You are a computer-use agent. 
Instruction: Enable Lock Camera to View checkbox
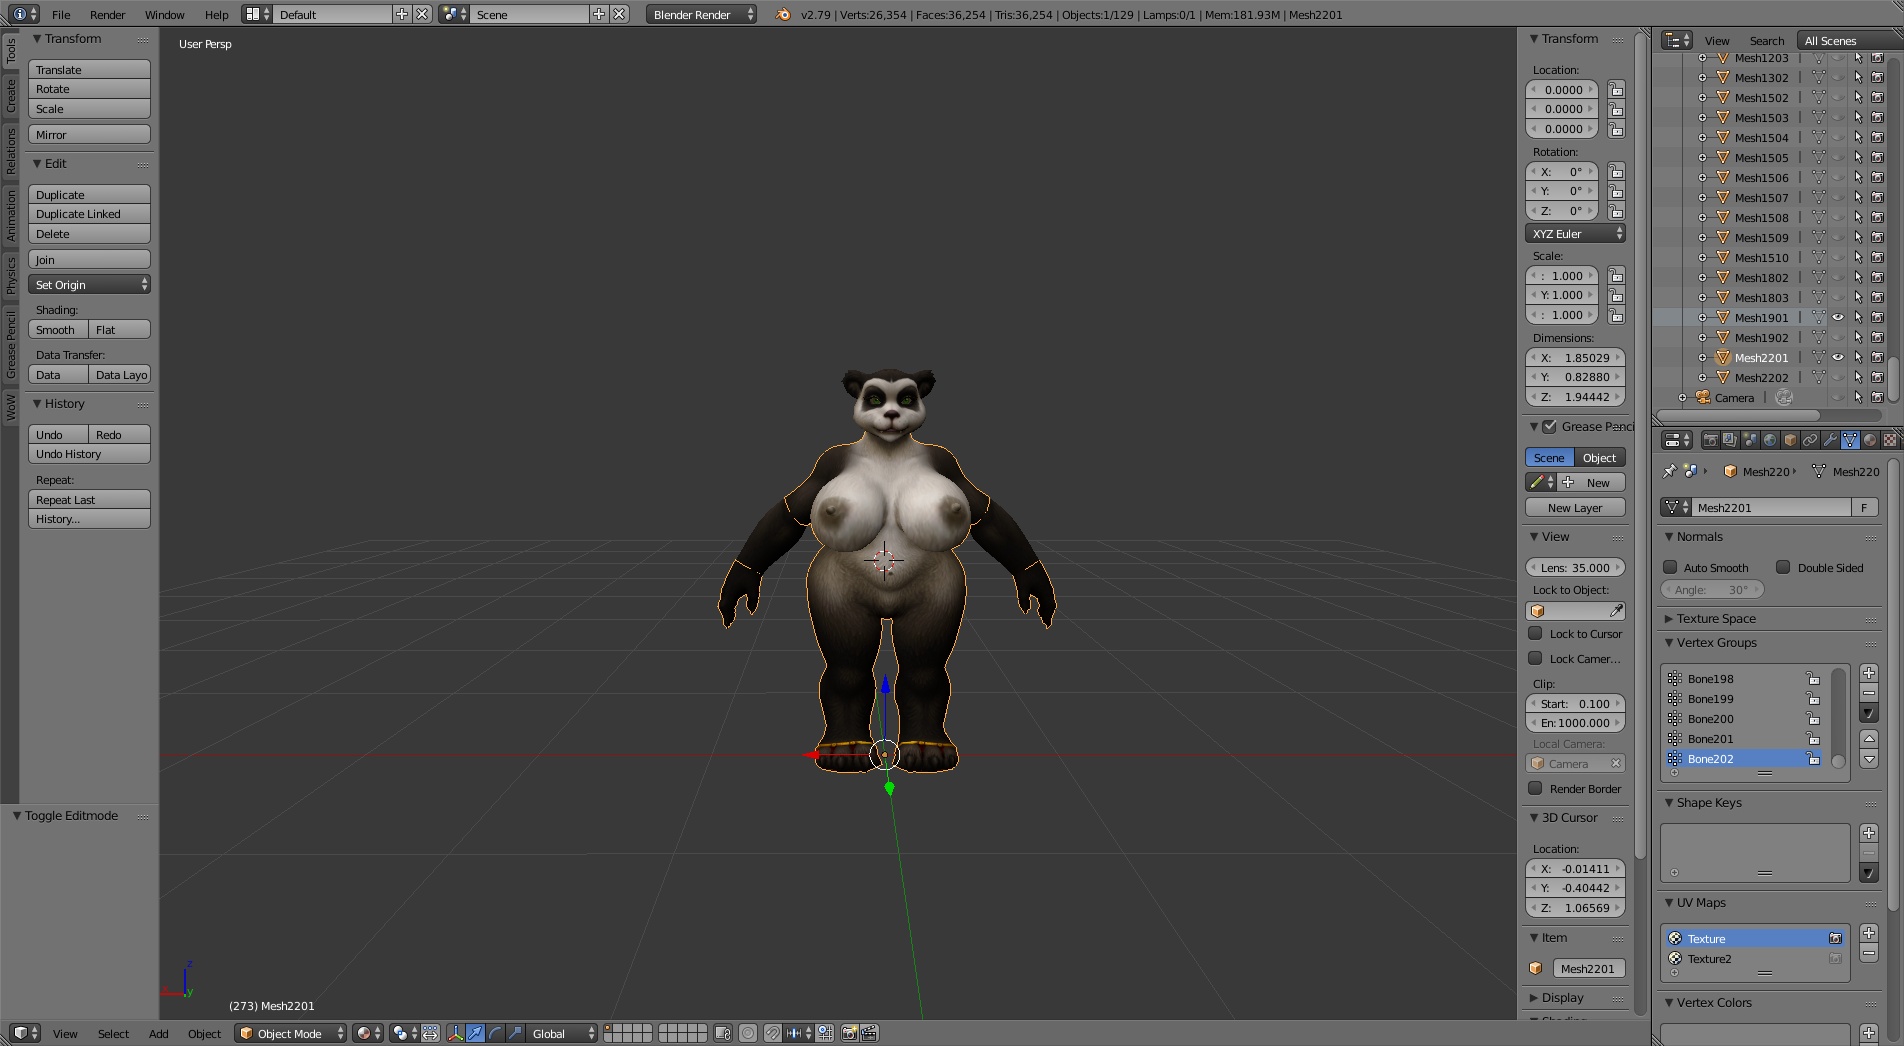tap(1535, 658)
